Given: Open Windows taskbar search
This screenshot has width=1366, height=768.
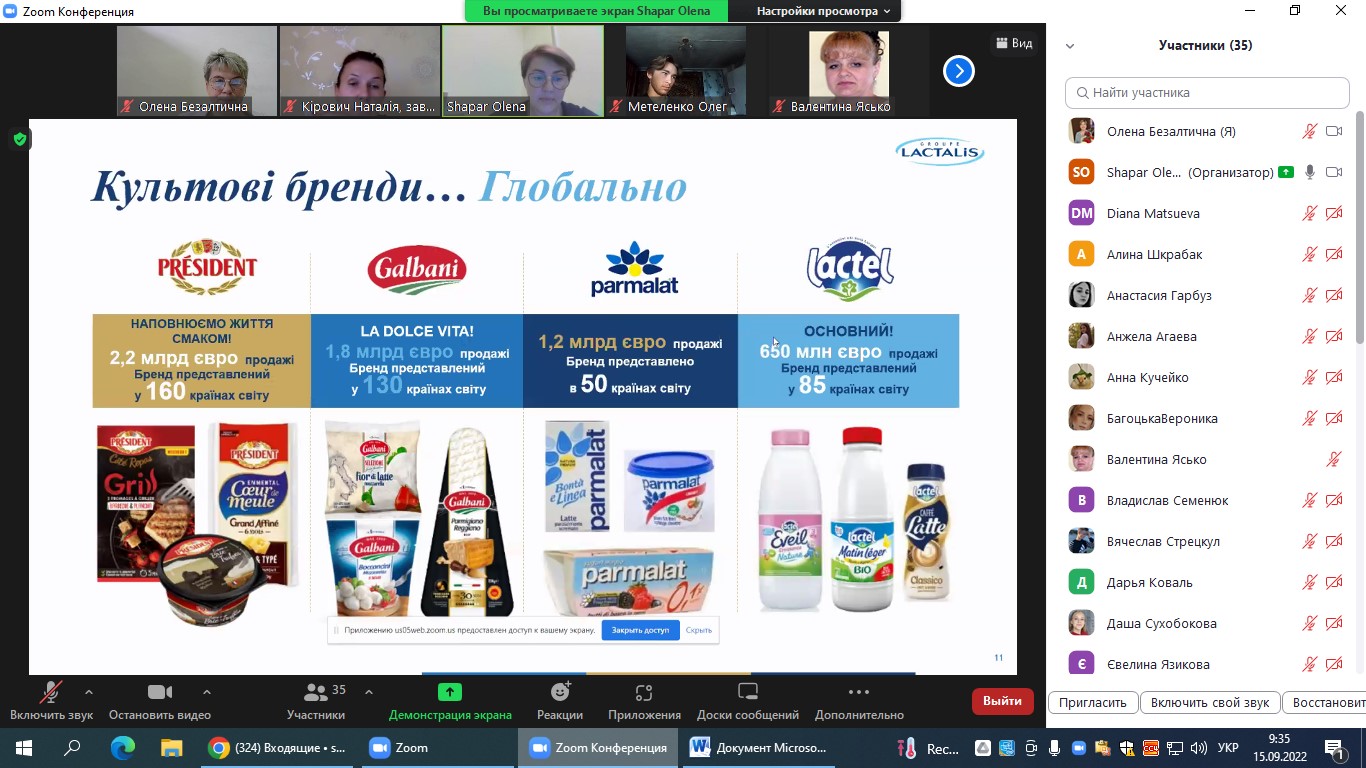Looking at the screenshot, I should (73, 748).
